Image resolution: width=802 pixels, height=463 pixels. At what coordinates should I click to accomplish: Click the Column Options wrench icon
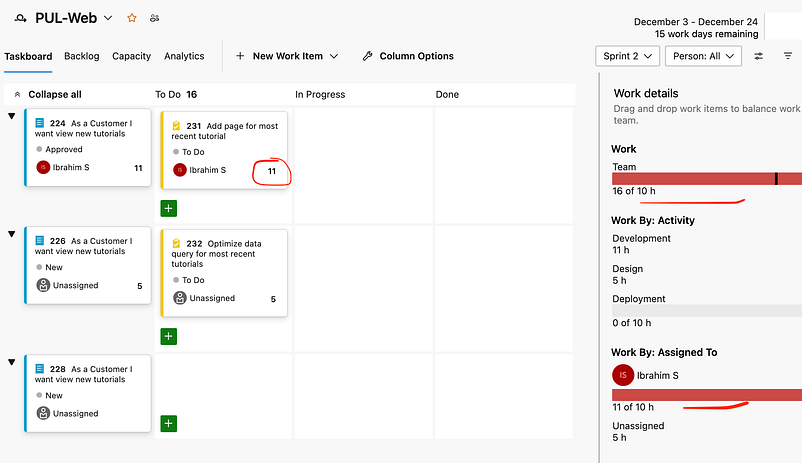367,56
